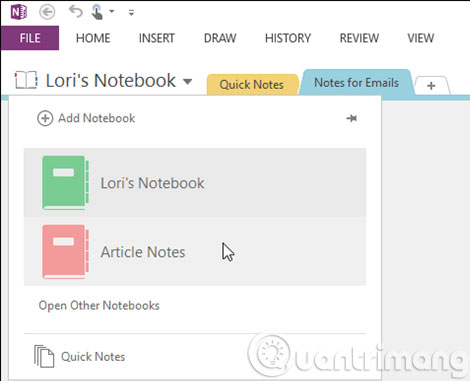
Task: Select the Quick Notes section tab
Action: coord(252,84)
